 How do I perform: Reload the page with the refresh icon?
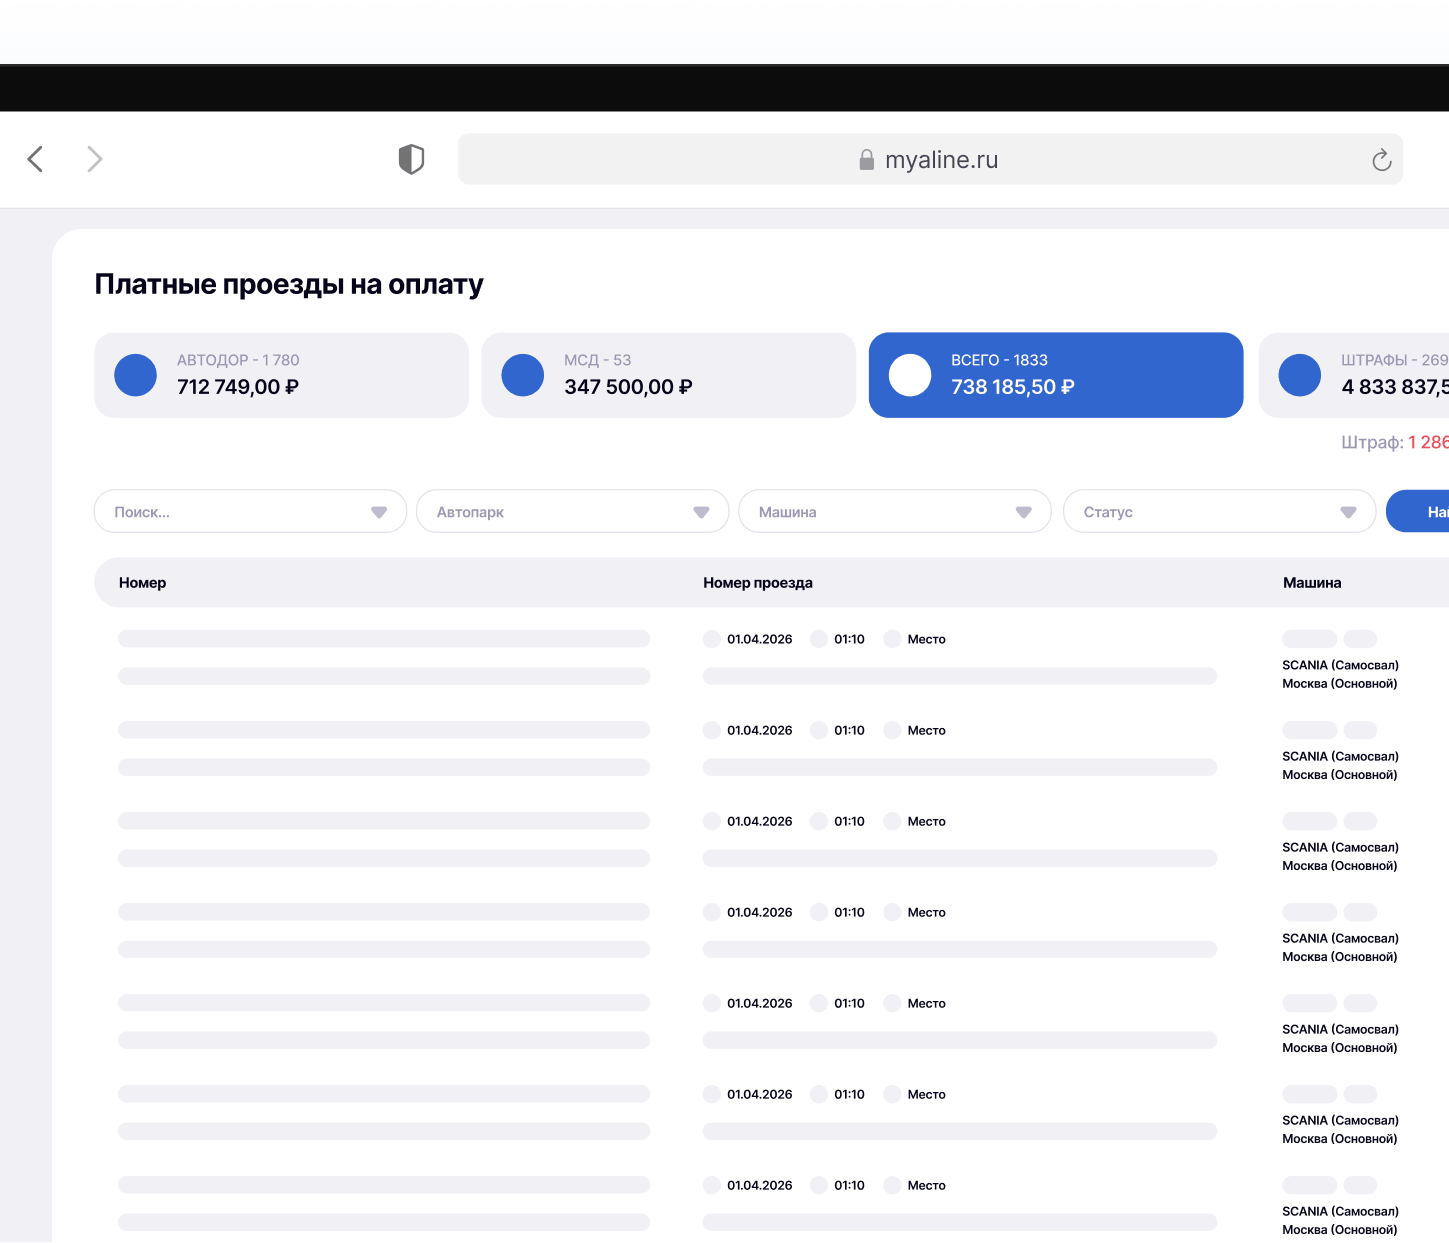1381,160
